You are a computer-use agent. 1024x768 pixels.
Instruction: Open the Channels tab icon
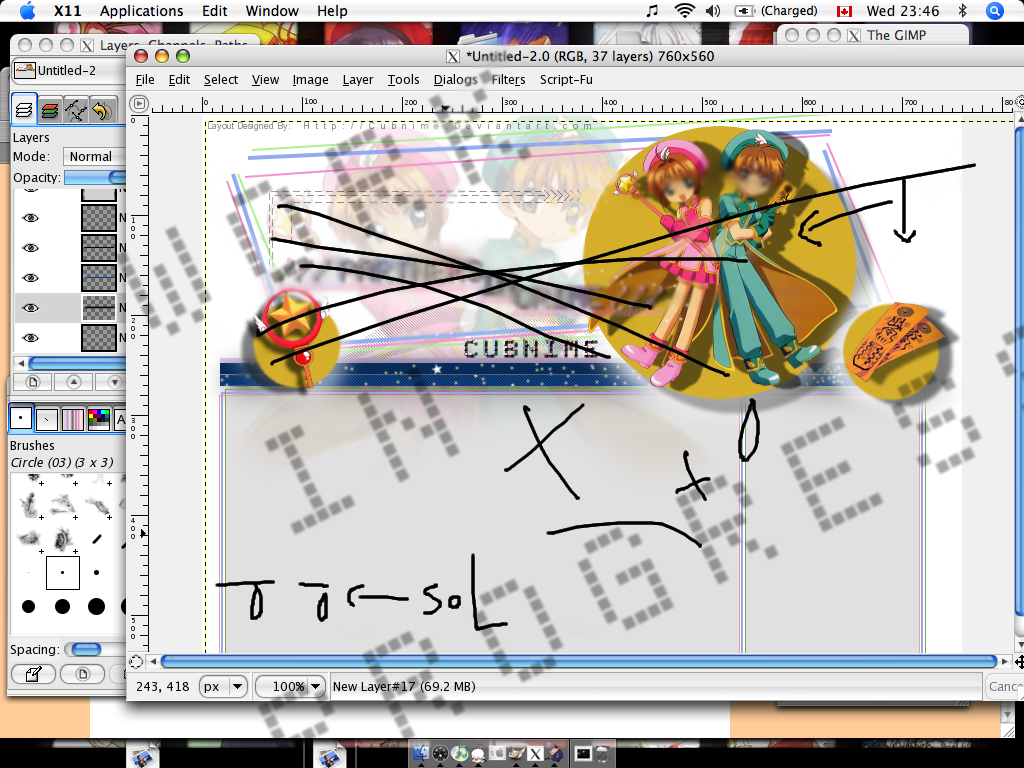click(50, 110)
